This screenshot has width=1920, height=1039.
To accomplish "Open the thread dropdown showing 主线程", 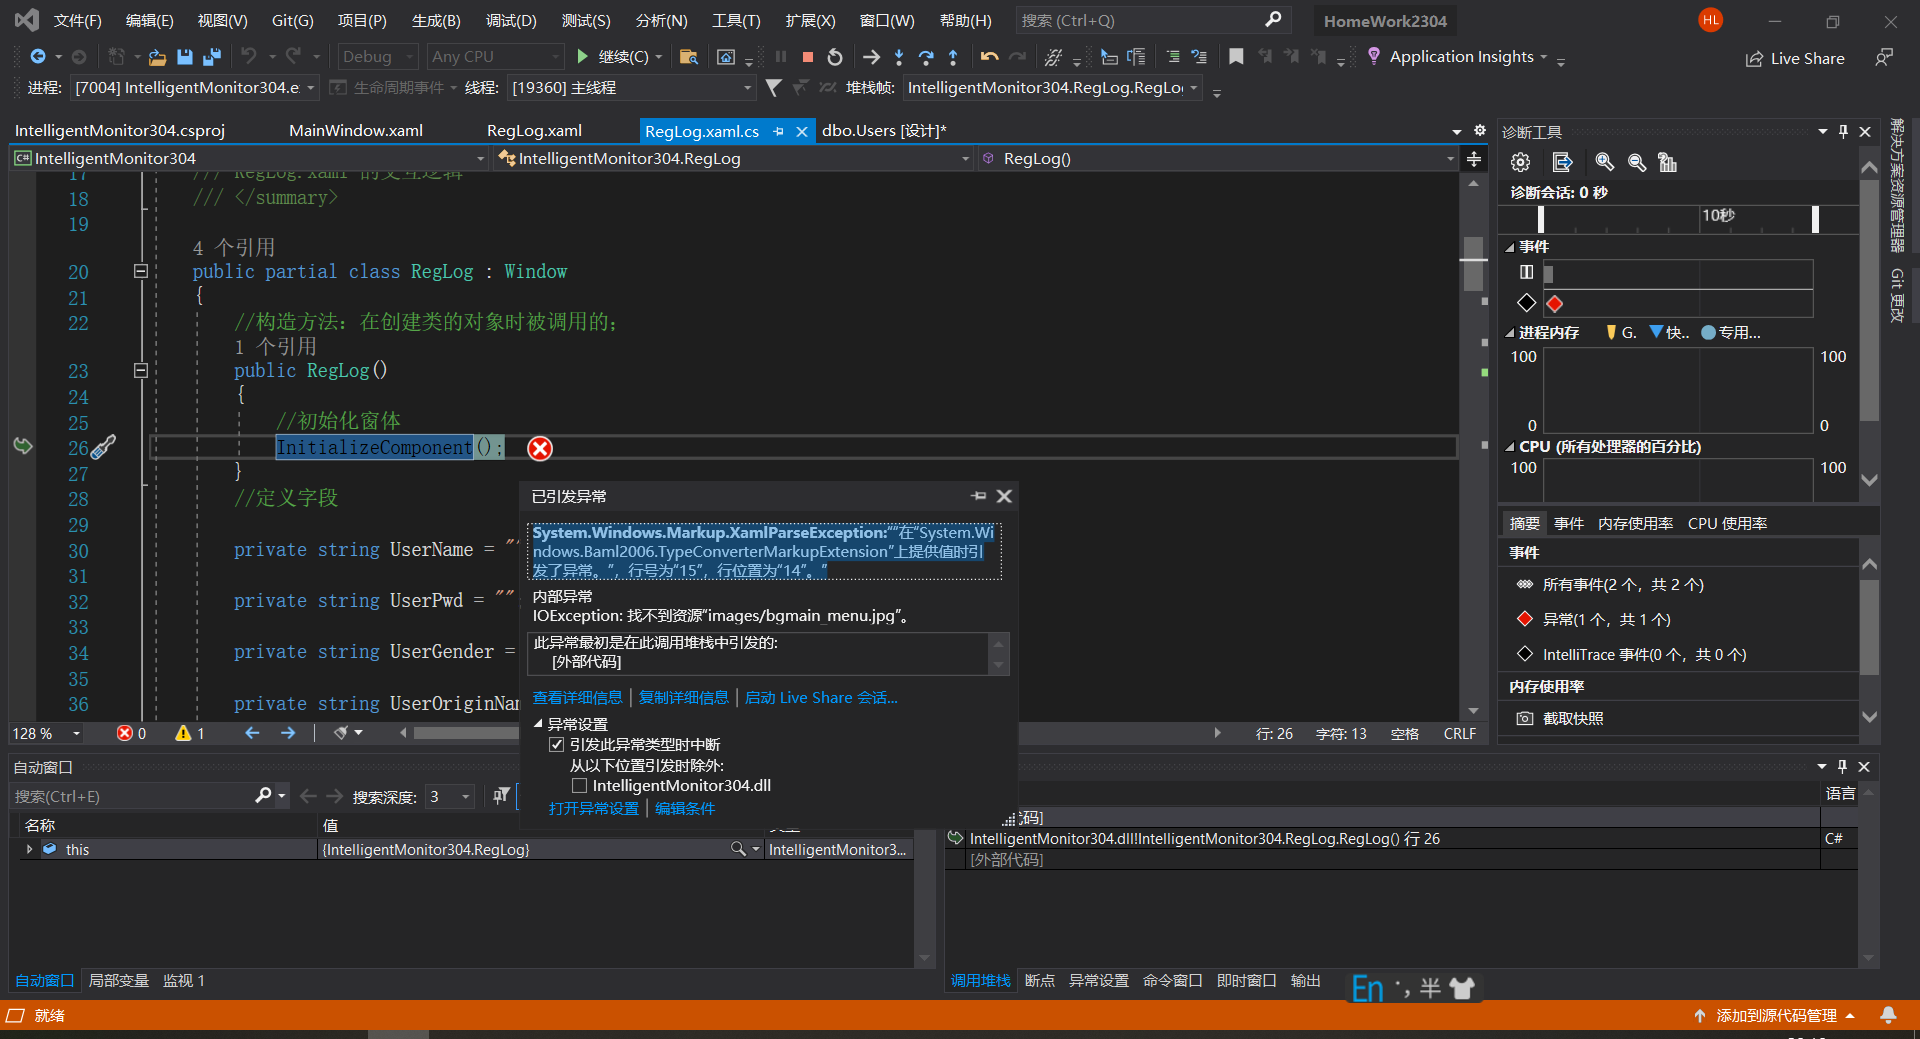I will point(631,88).
